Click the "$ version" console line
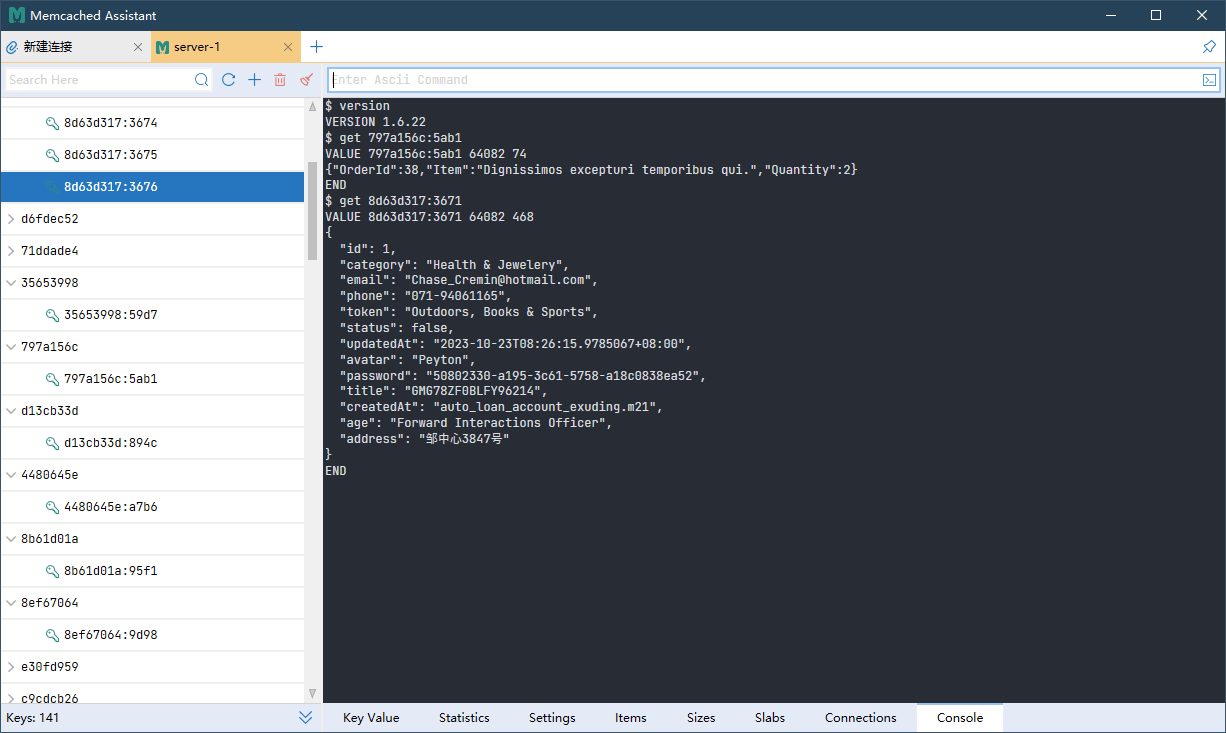 pos(357,106)
